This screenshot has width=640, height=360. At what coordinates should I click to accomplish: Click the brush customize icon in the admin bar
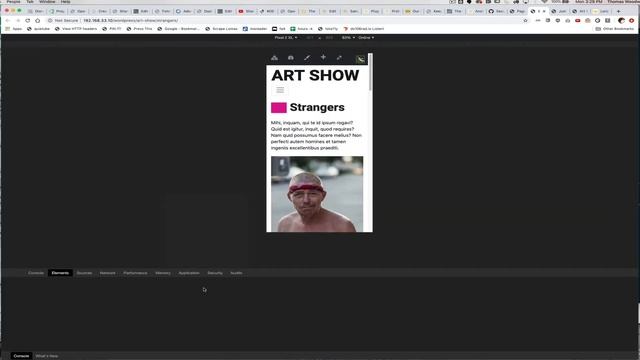tap(307, 58)
